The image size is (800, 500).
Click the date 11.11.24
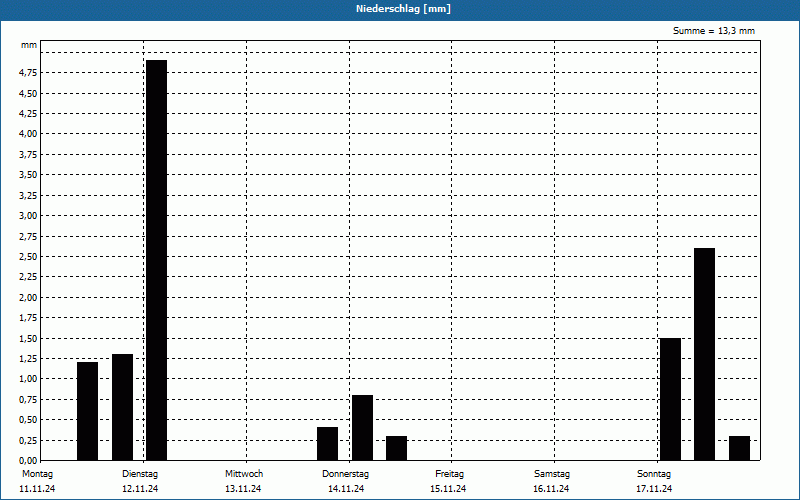point(37,489)
